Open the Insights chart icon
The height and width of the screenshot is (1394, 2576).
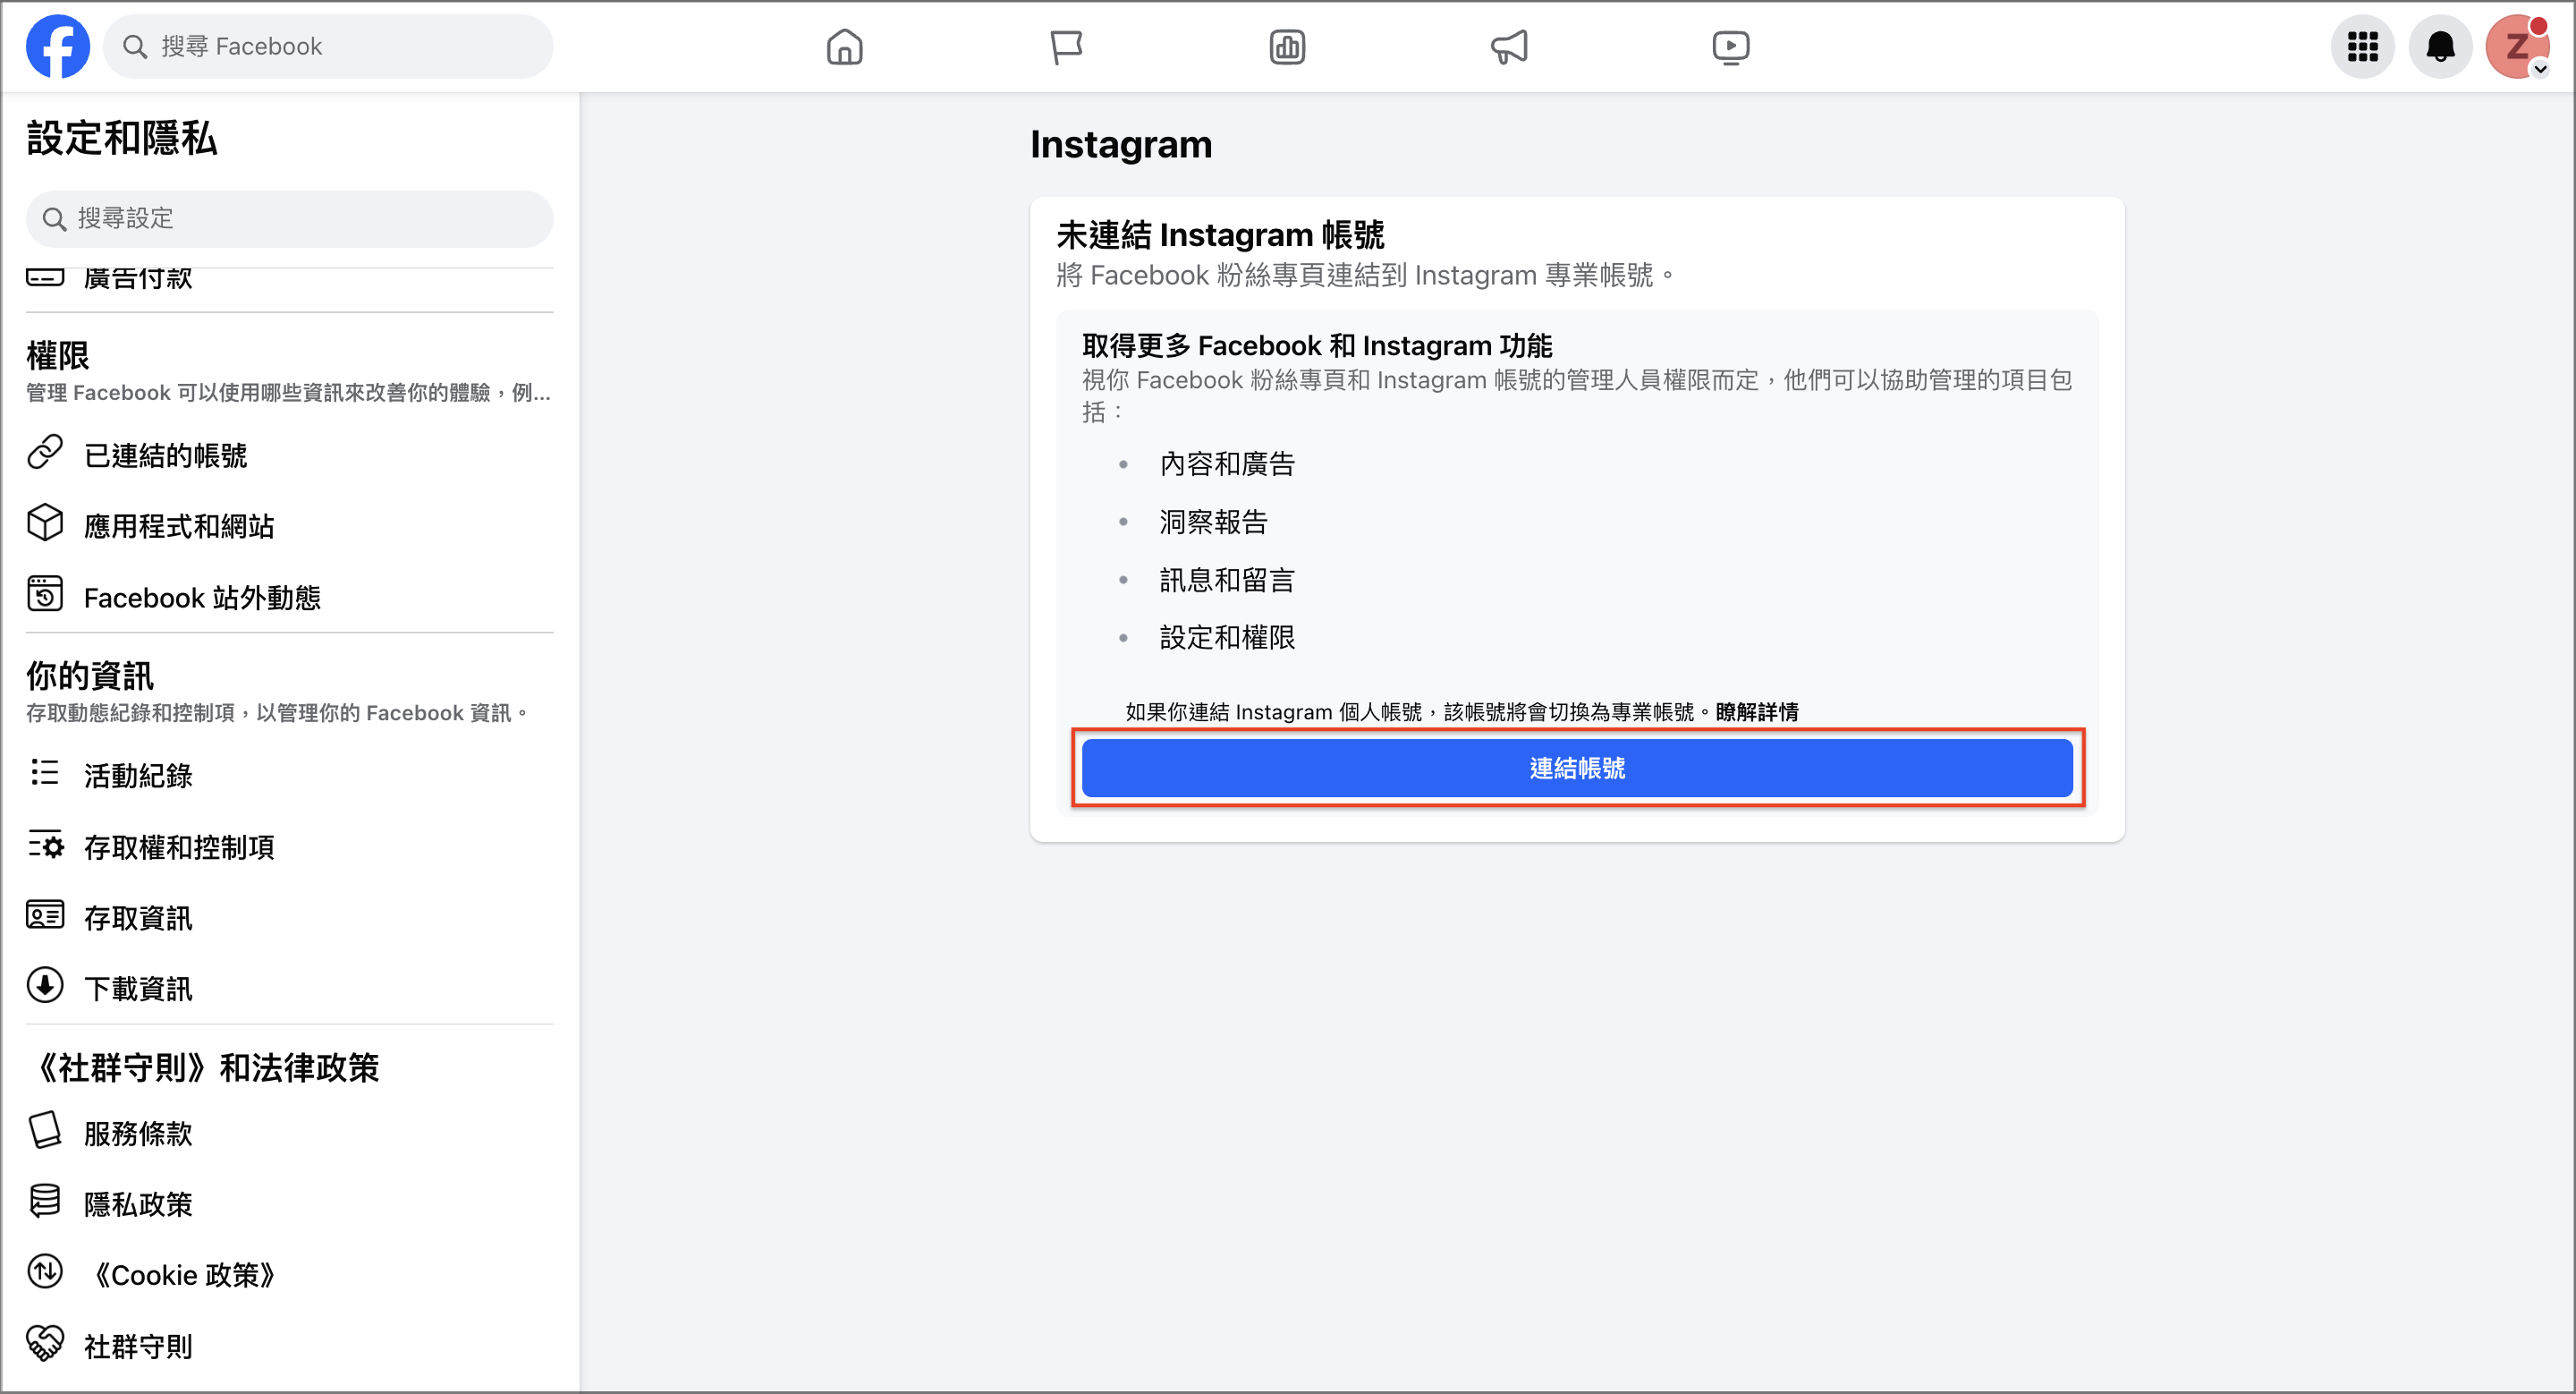(x=1287, y=46)
